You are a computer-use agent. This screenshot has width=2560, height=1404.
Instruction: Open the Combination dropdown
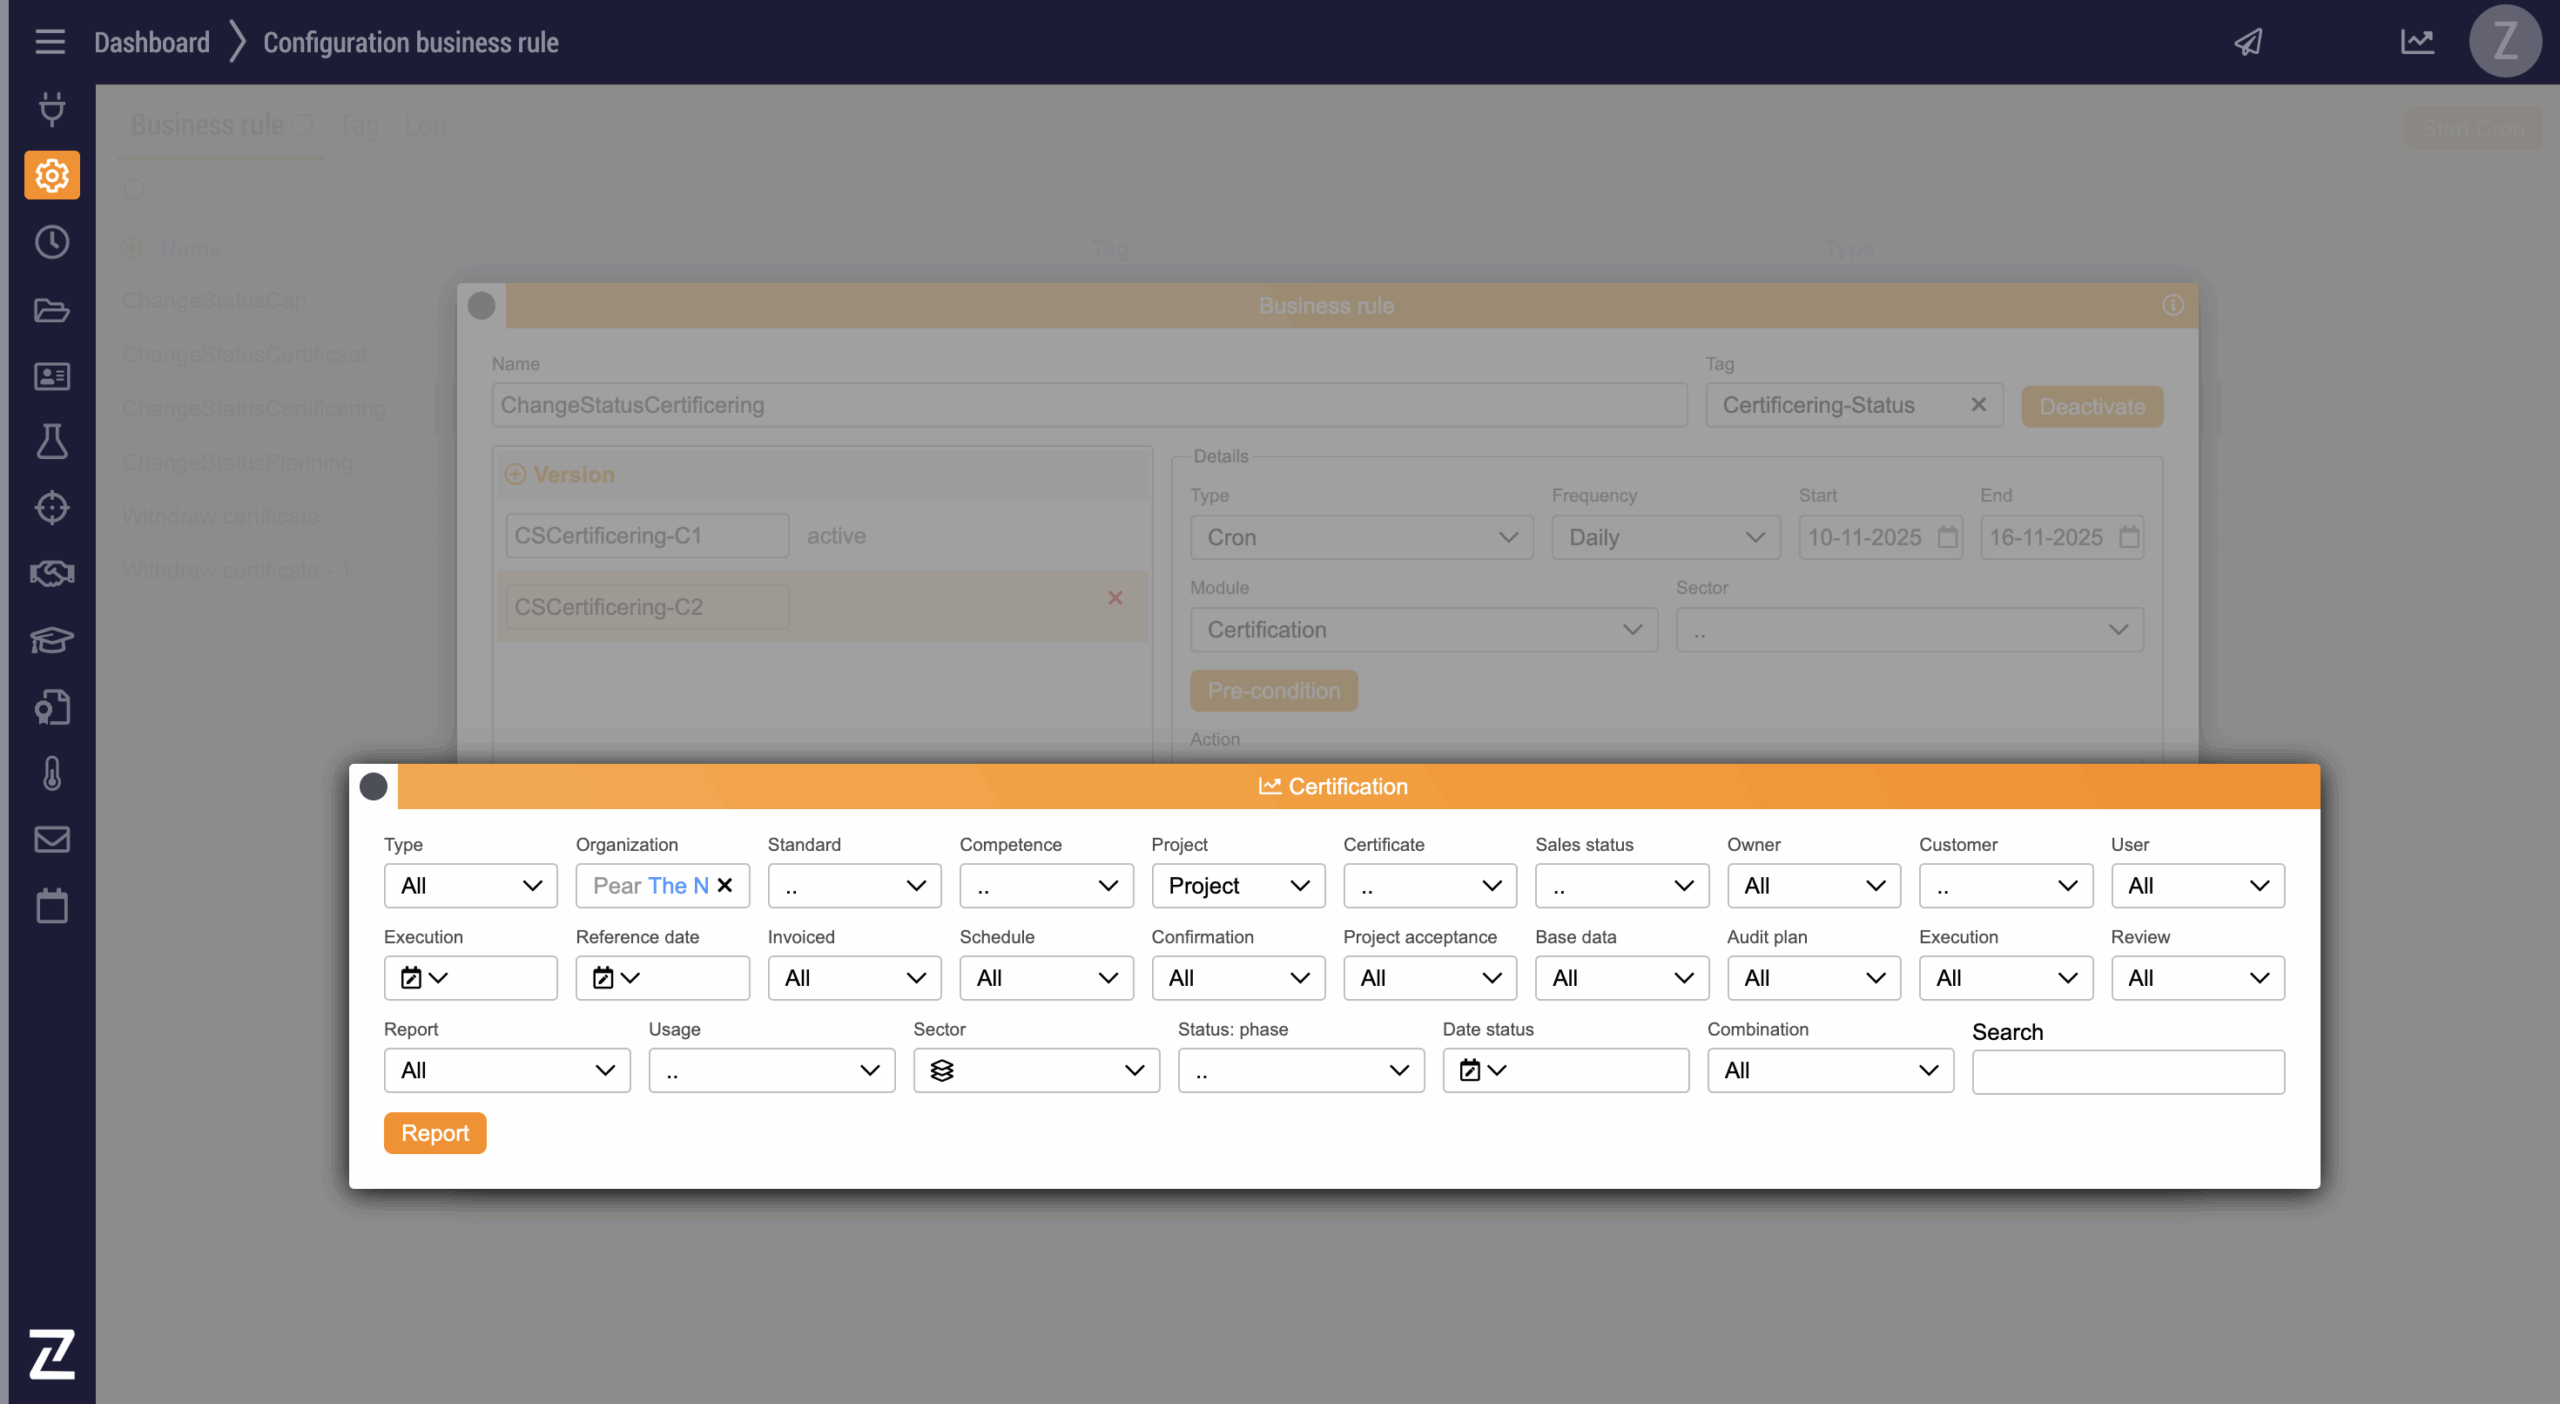[x=1829, y=1070]
